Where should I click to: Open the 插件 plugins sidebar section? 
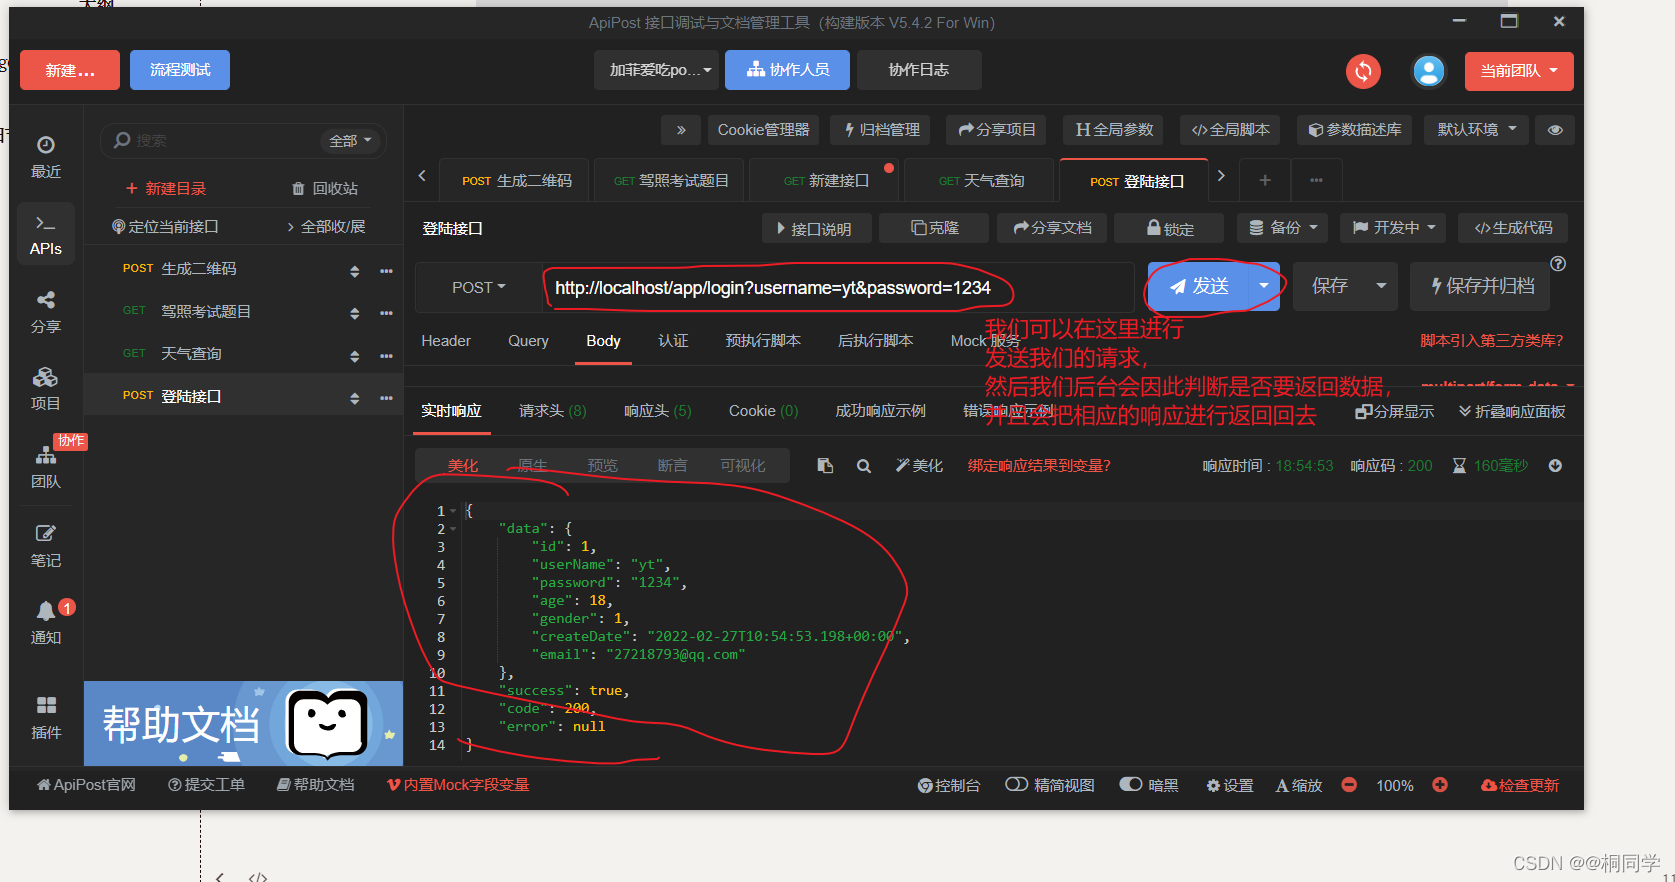click(x=46, y=718)
